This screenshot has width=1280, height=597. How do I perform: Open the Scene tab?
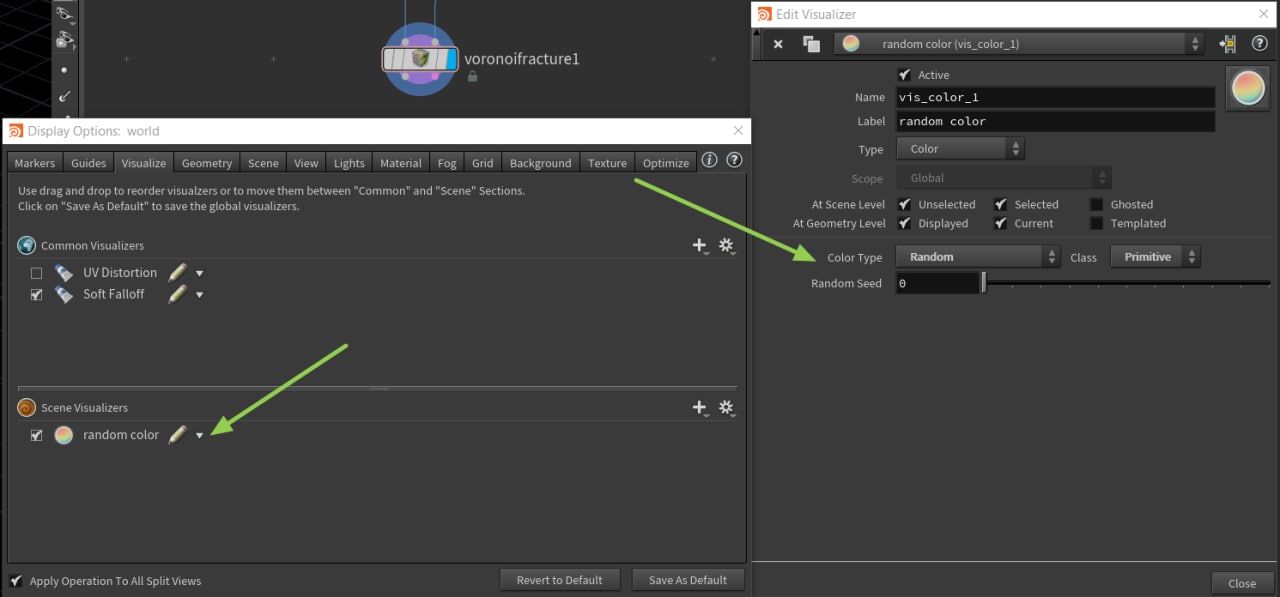pos(264,163)
